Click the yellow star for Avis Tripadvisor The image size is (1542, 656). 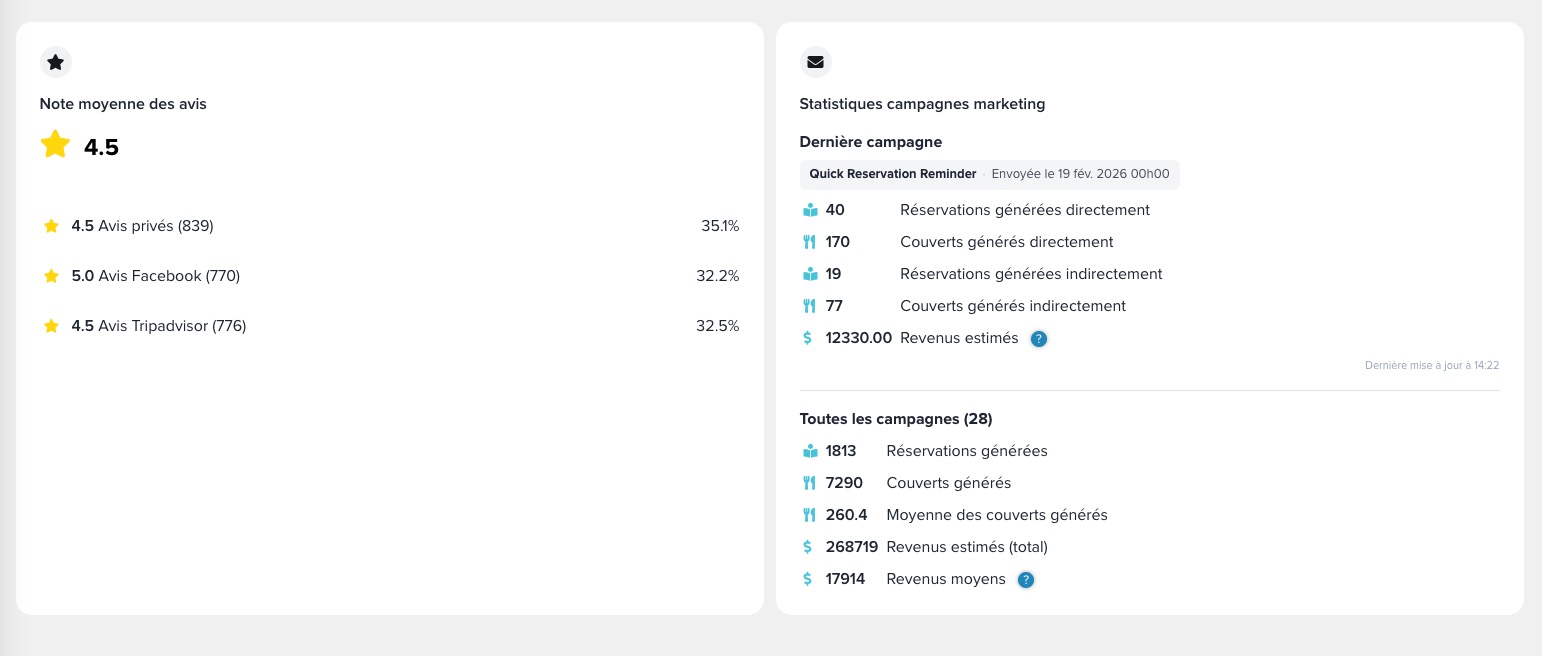(51, 326)
